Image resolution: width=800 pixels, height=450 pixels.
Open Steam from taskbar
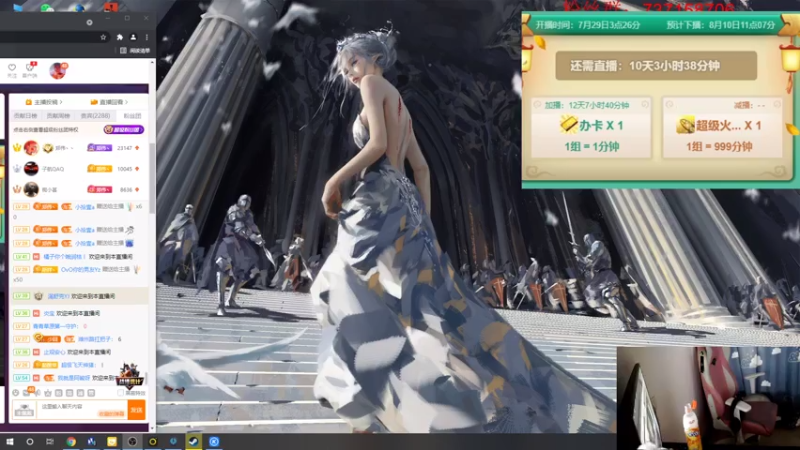tap(193, 441)
